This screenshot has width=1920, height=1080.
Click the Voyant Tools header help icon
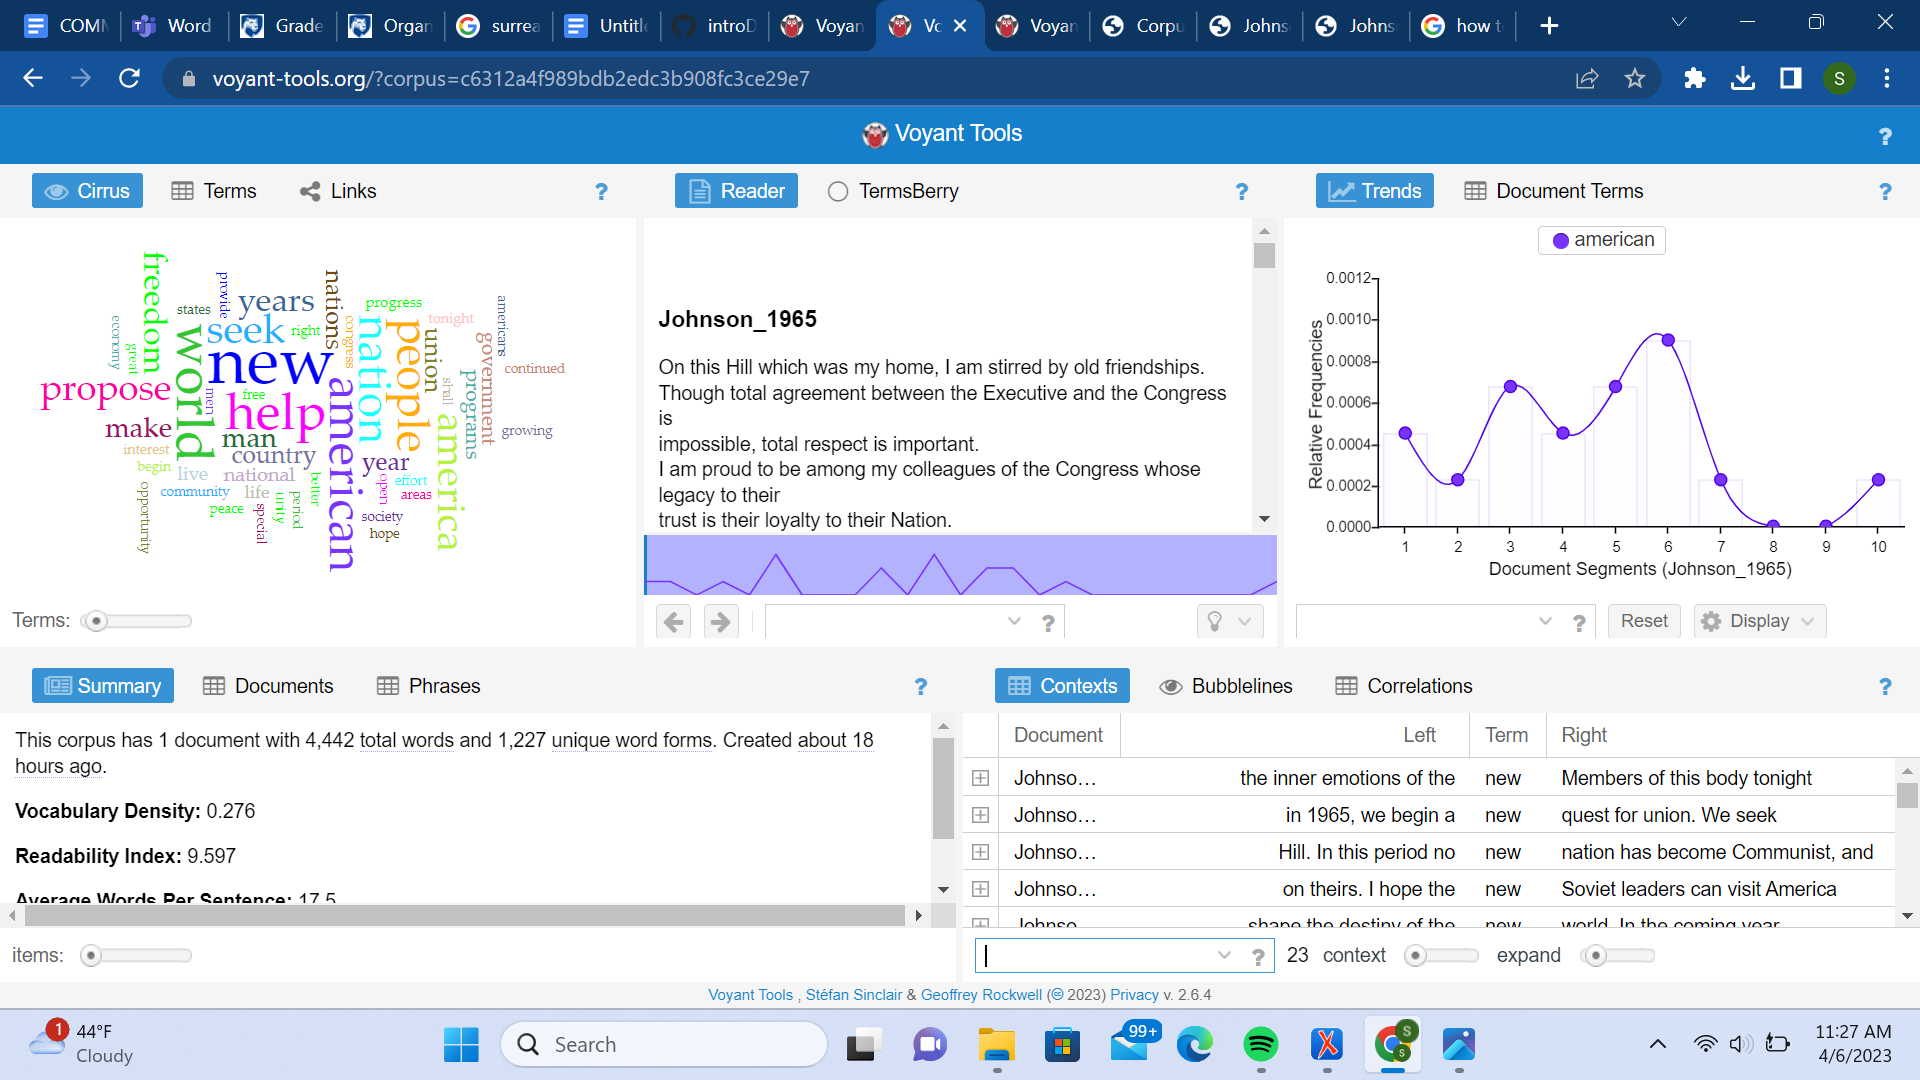(x=1885, y=136)
